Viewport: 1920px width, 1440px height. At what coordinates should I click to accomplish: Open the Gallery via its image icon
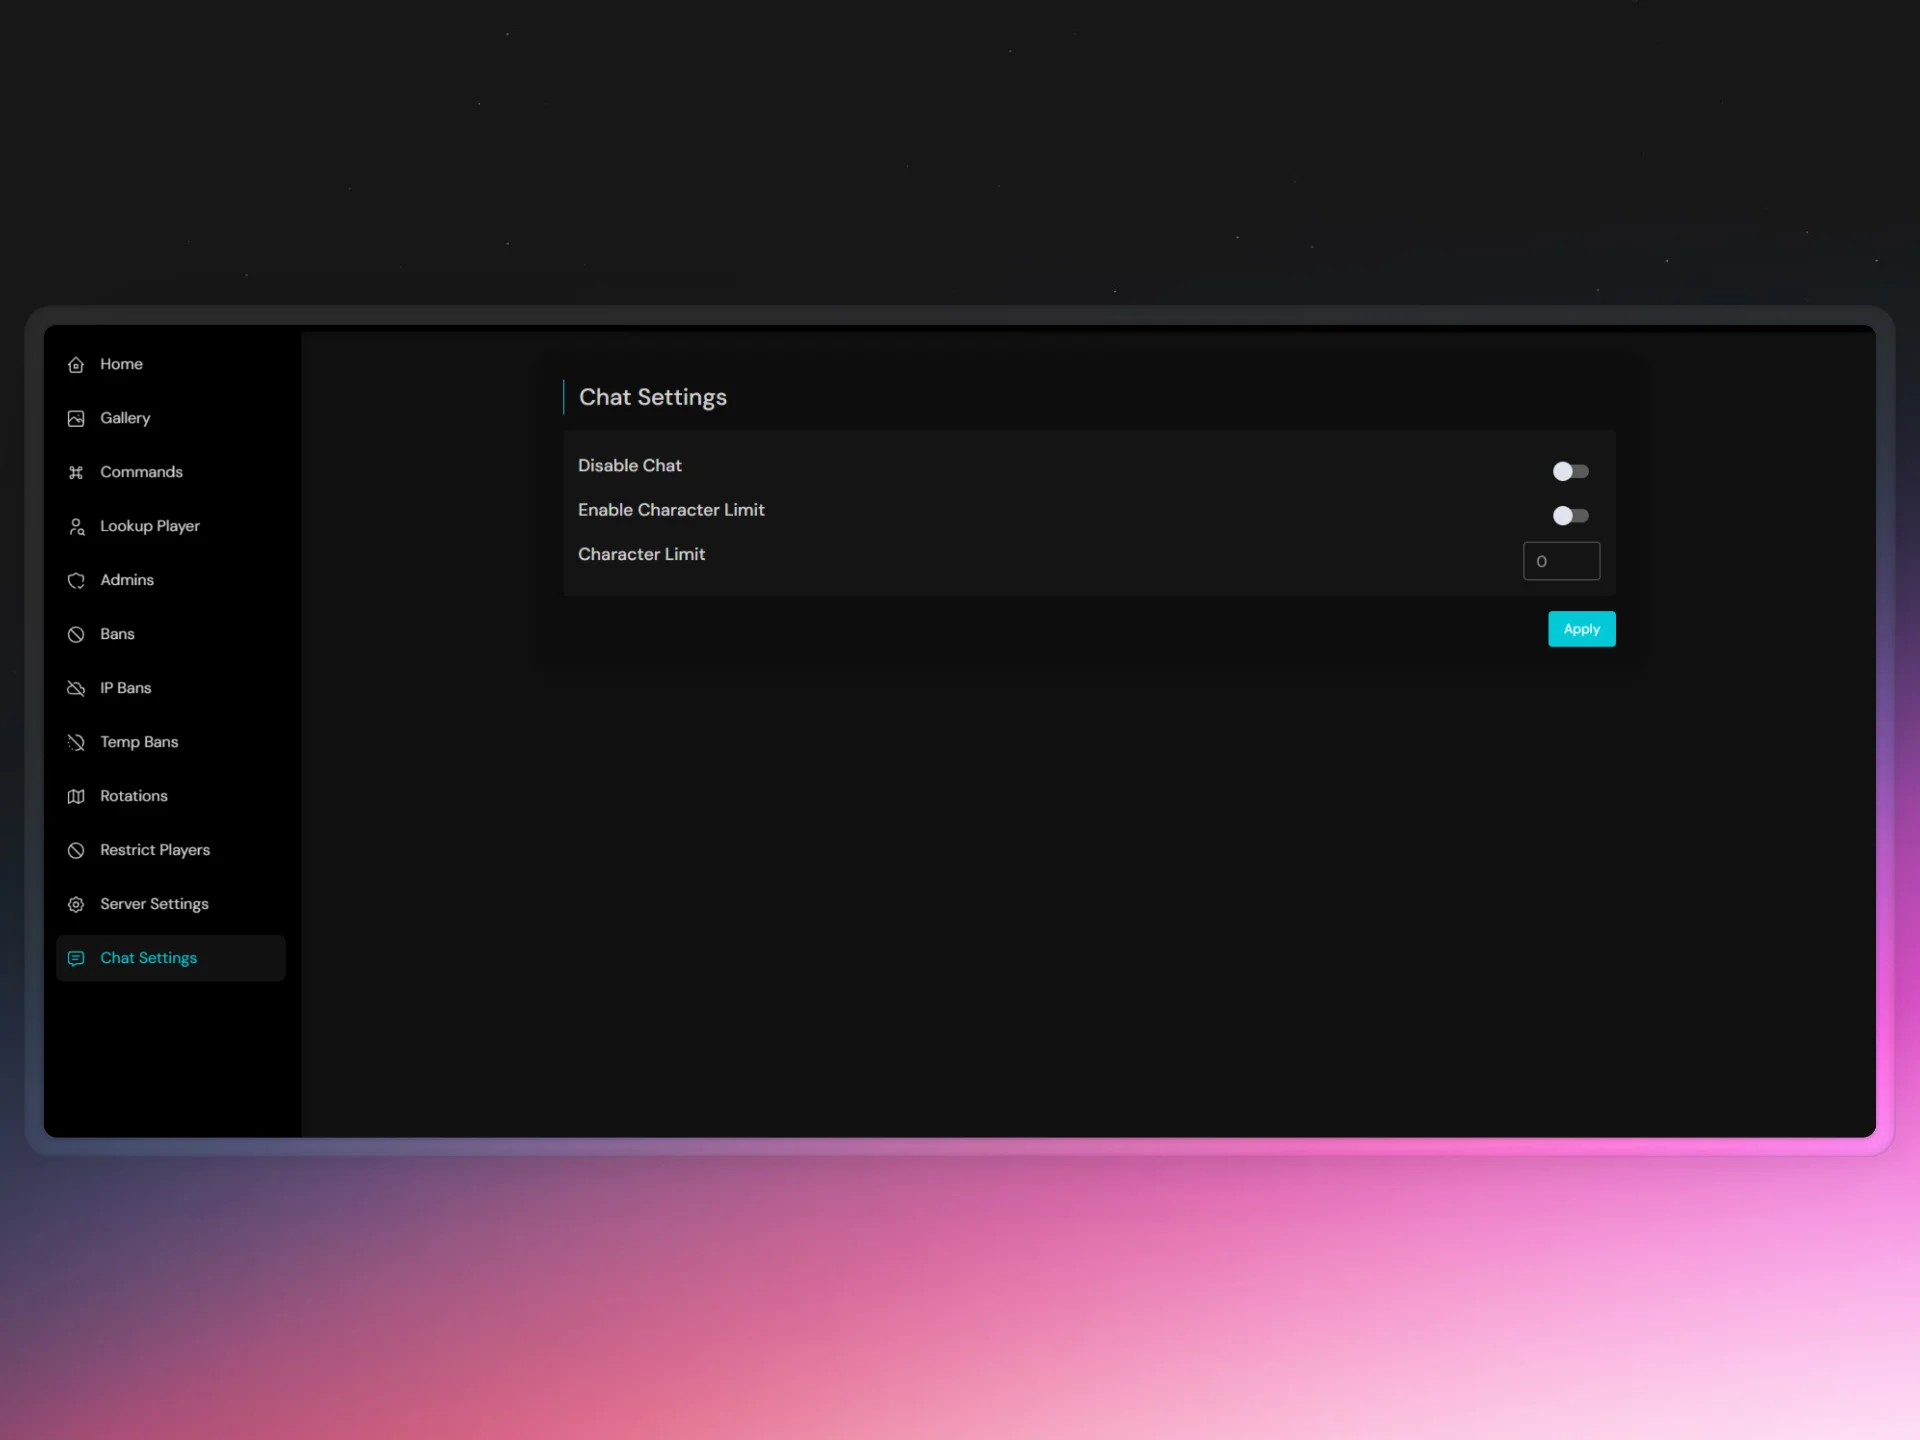click(77, 418)
